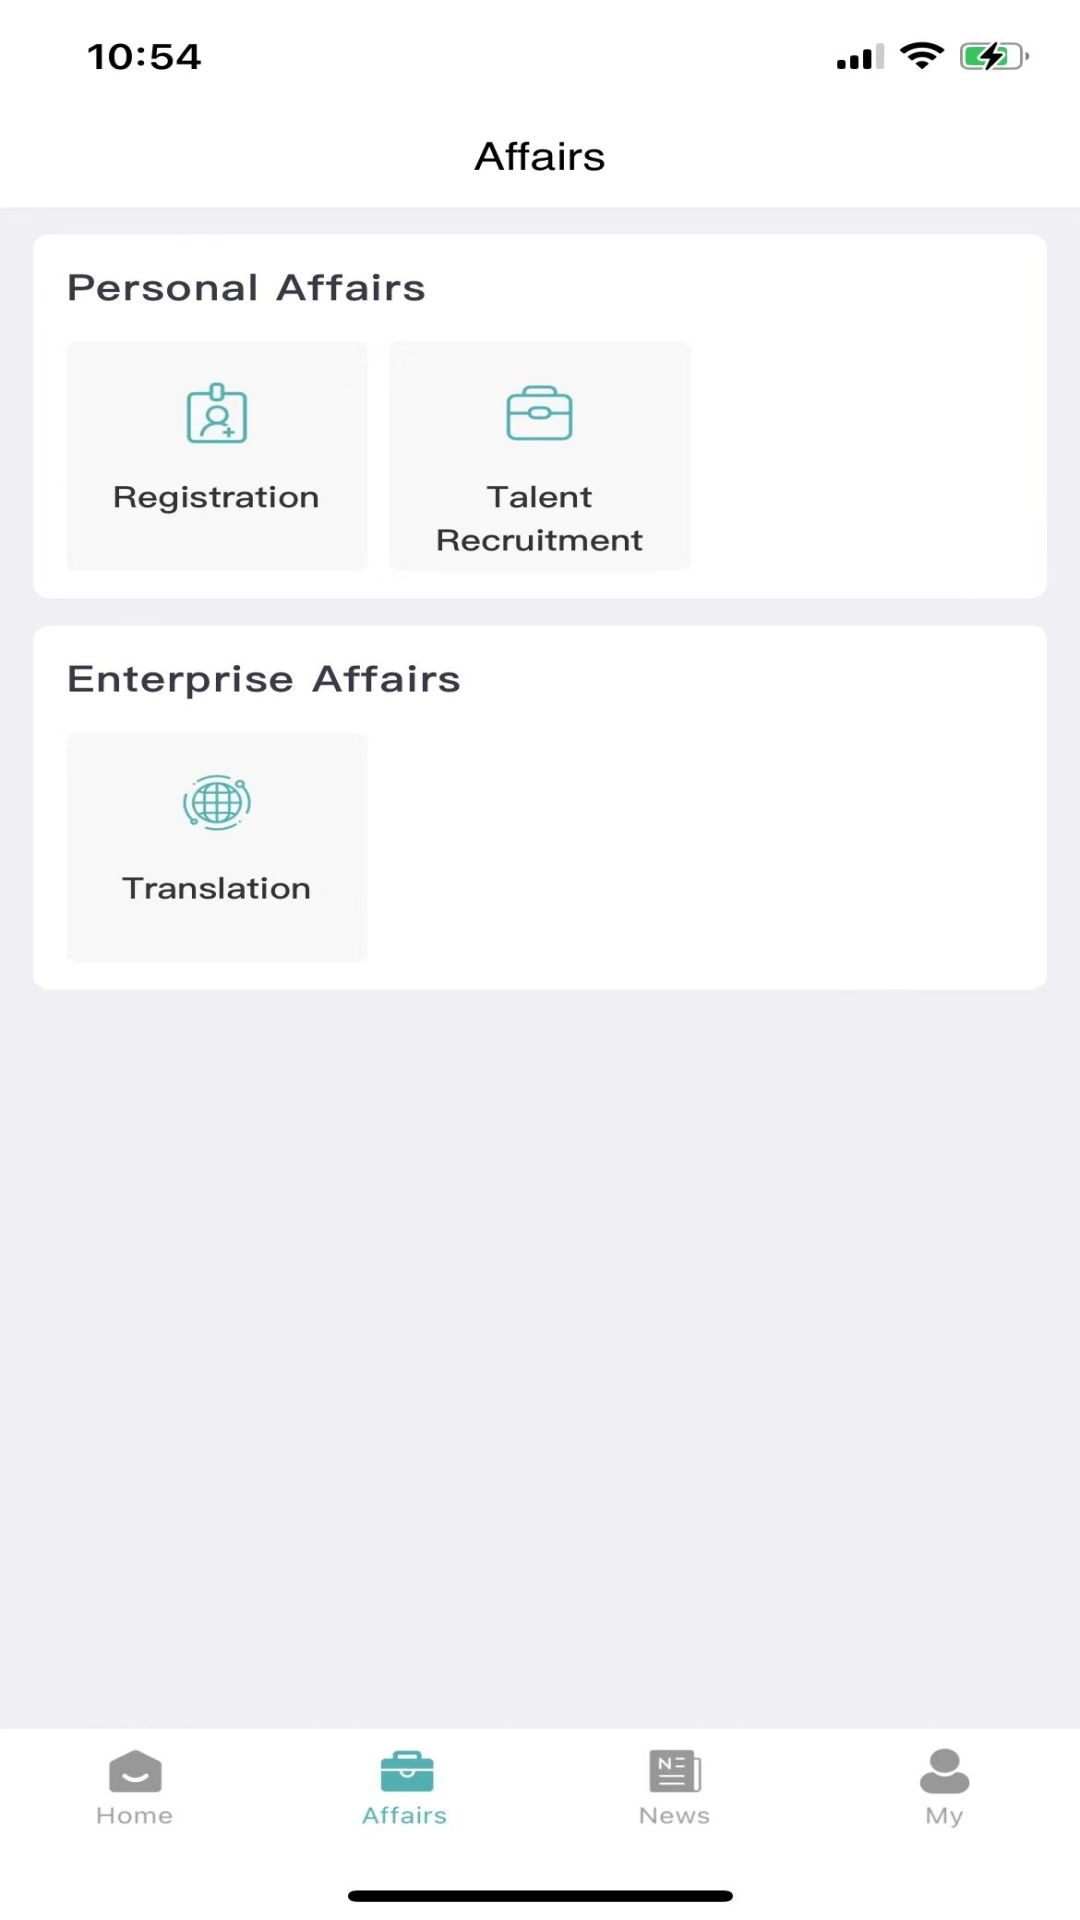The width and height of the screenshot is (1080, 1920).
Task: Tap the Home tab icon
Action: 135,1772
